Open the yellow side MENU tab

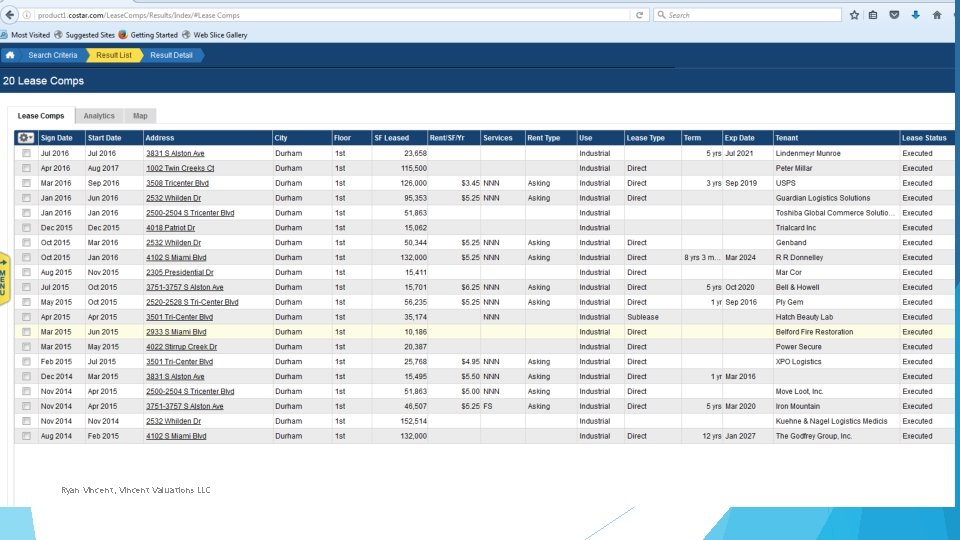pos(4,279)
